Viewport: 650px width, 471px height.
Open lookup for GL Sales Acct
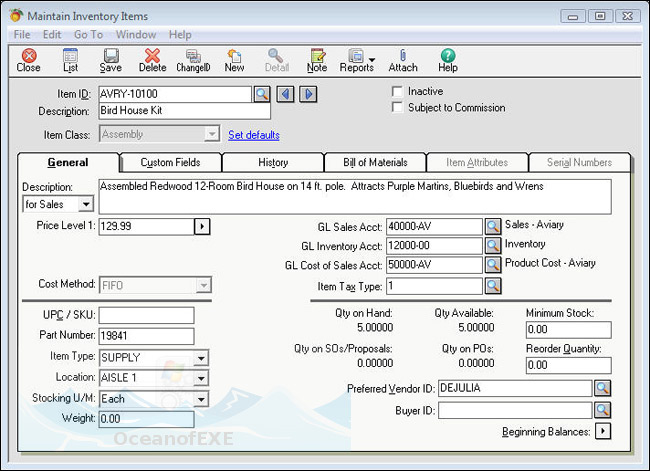[x=493, y=226]
